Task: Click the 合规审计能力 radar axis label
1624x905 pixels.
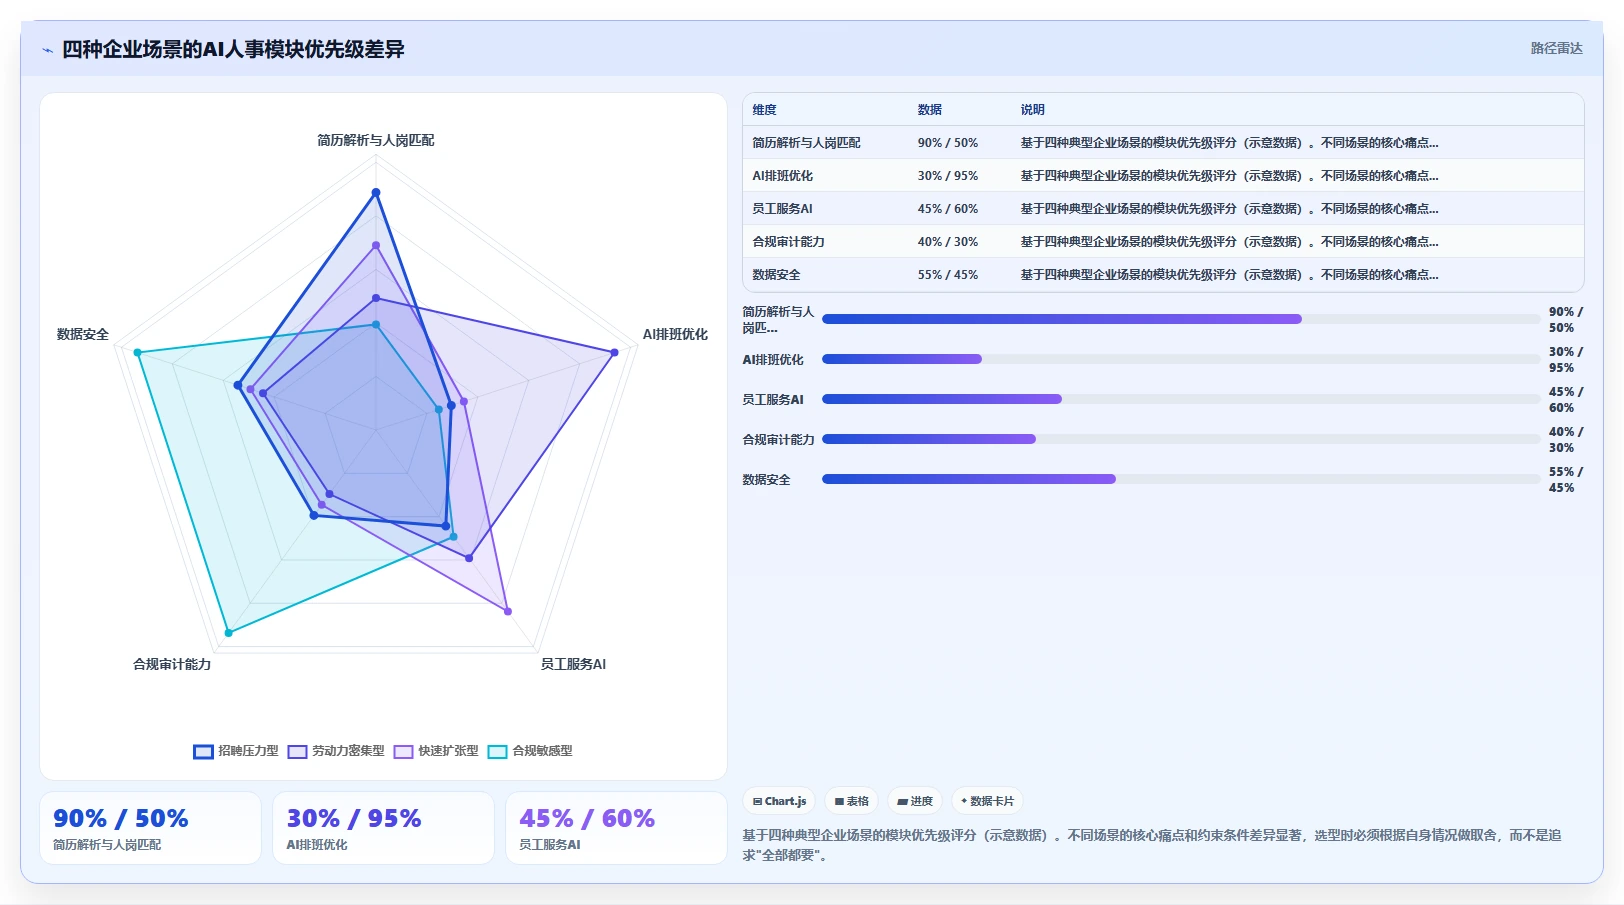Action: pos(172,664)
